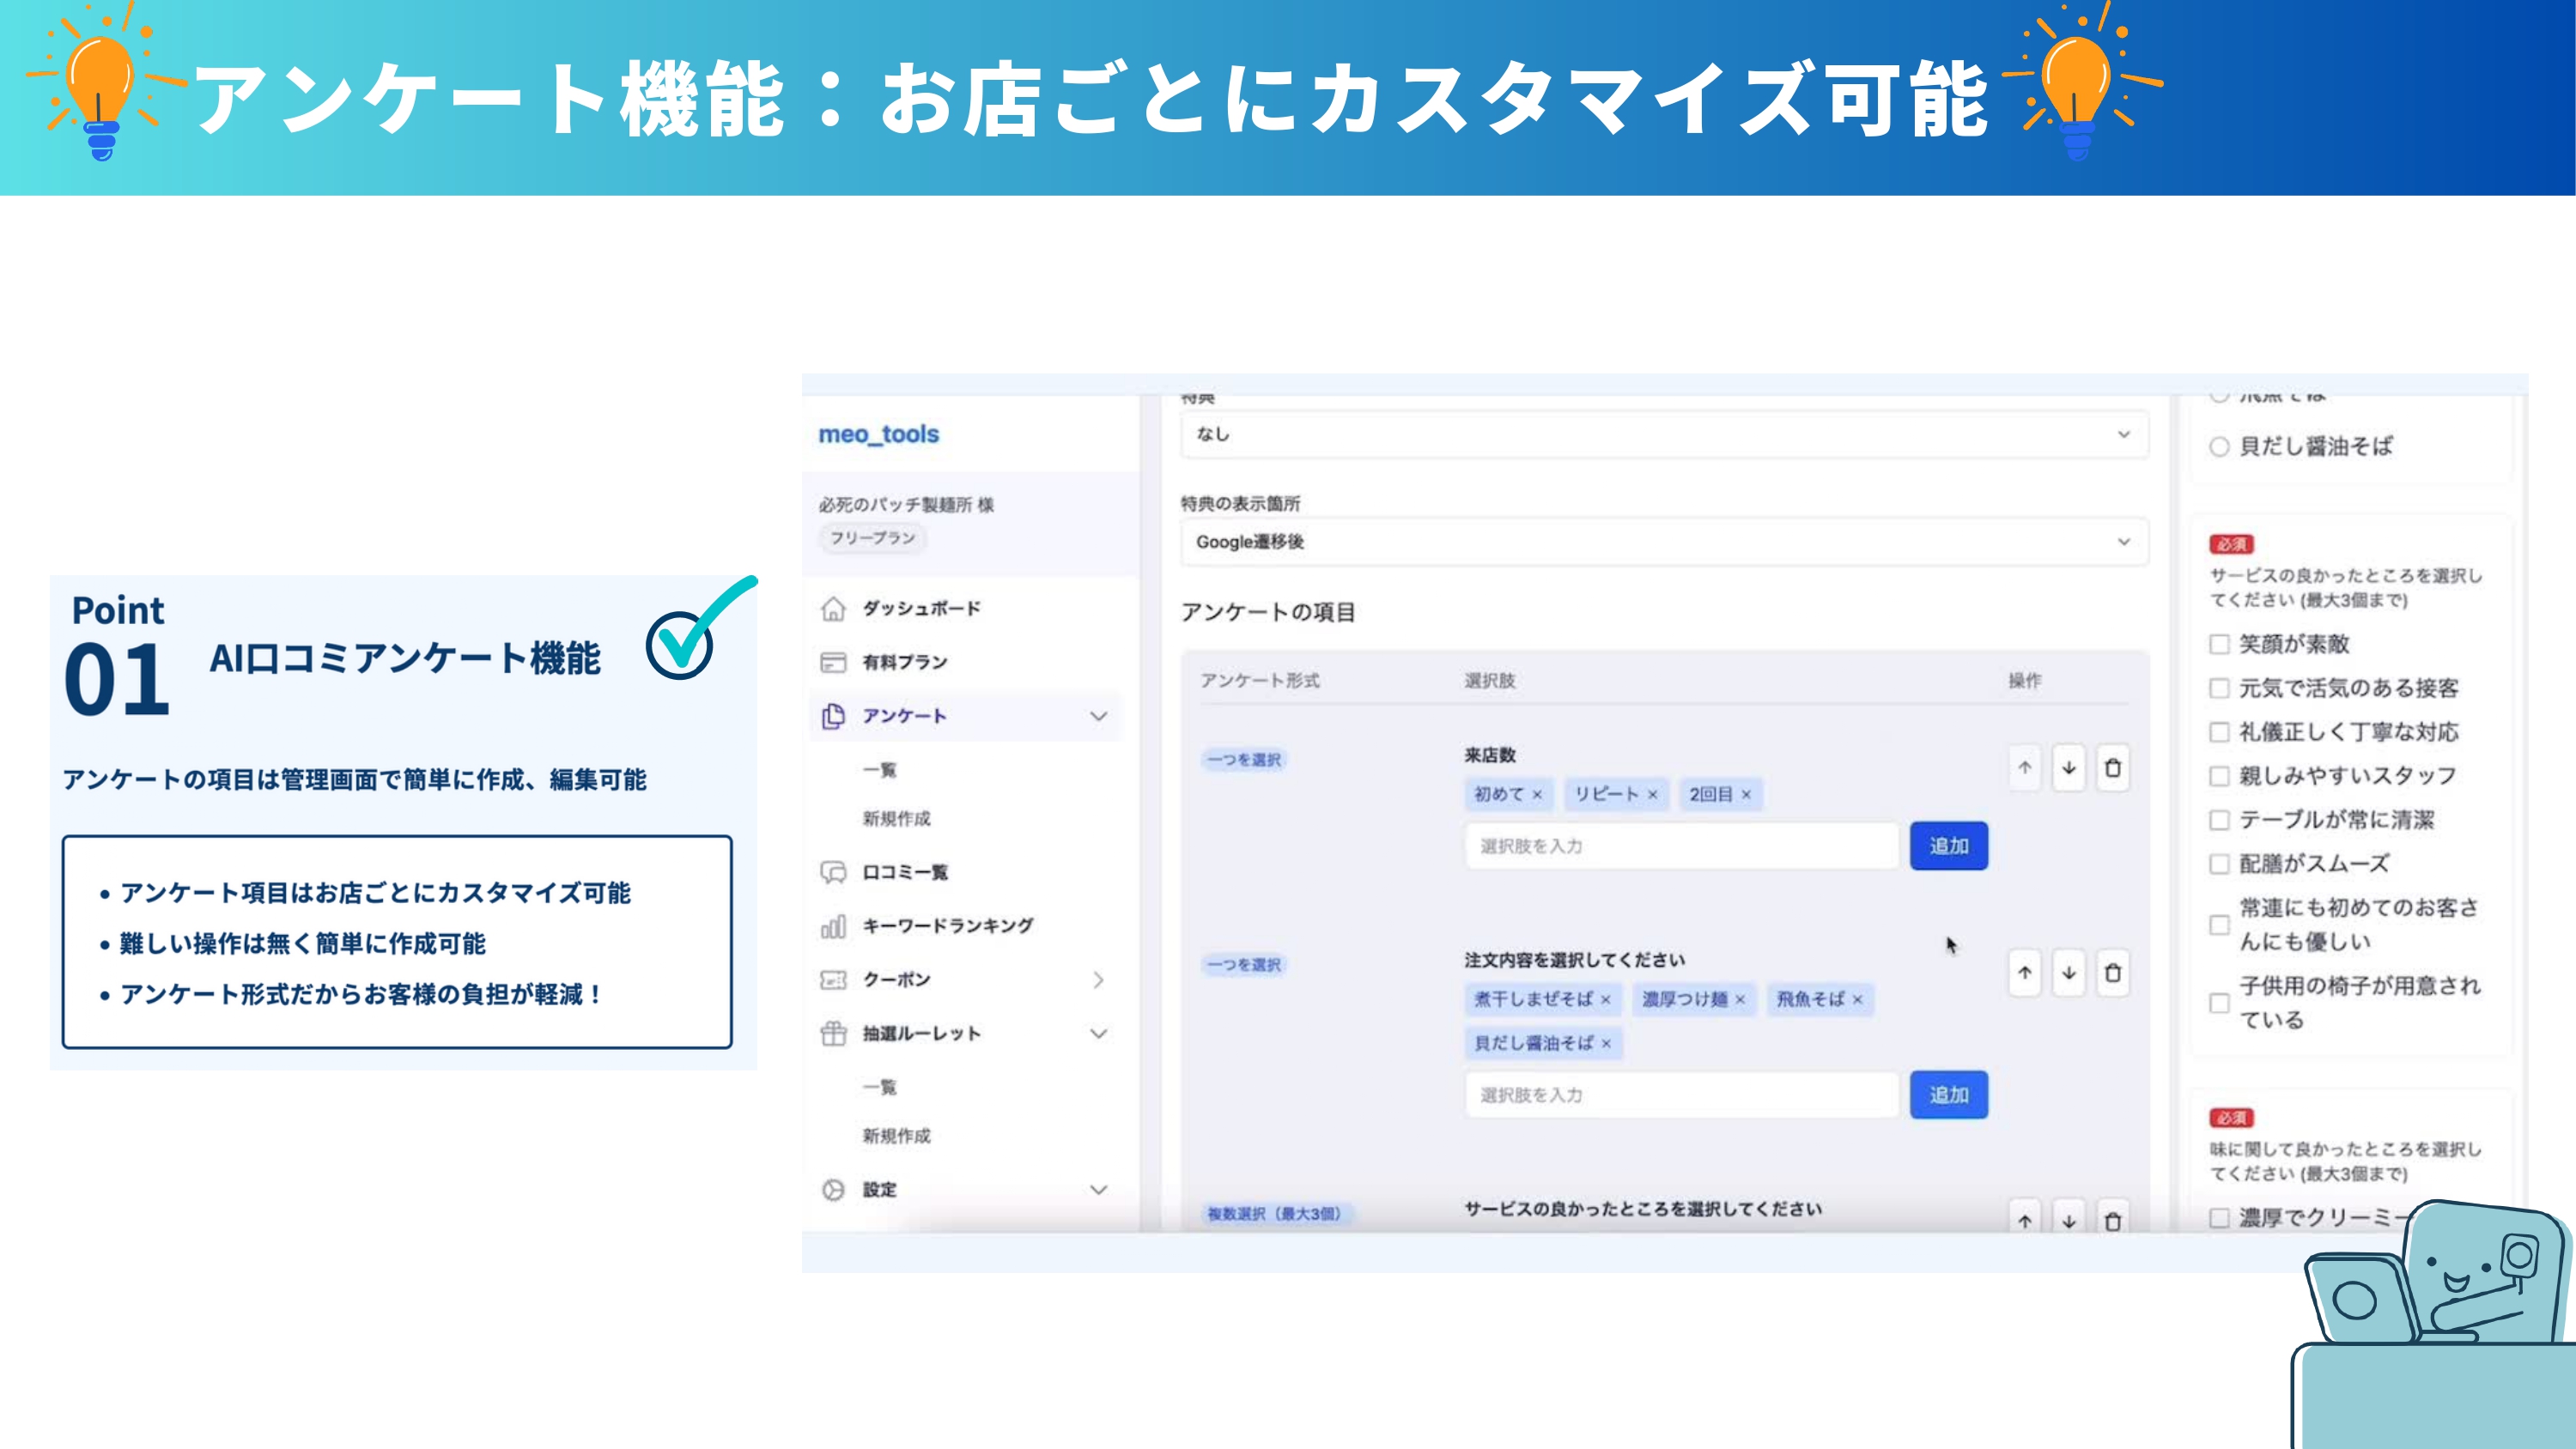Check the 親しみやすいスタッフ checkbox
2576x1449 pixels.
point(2220,776)
